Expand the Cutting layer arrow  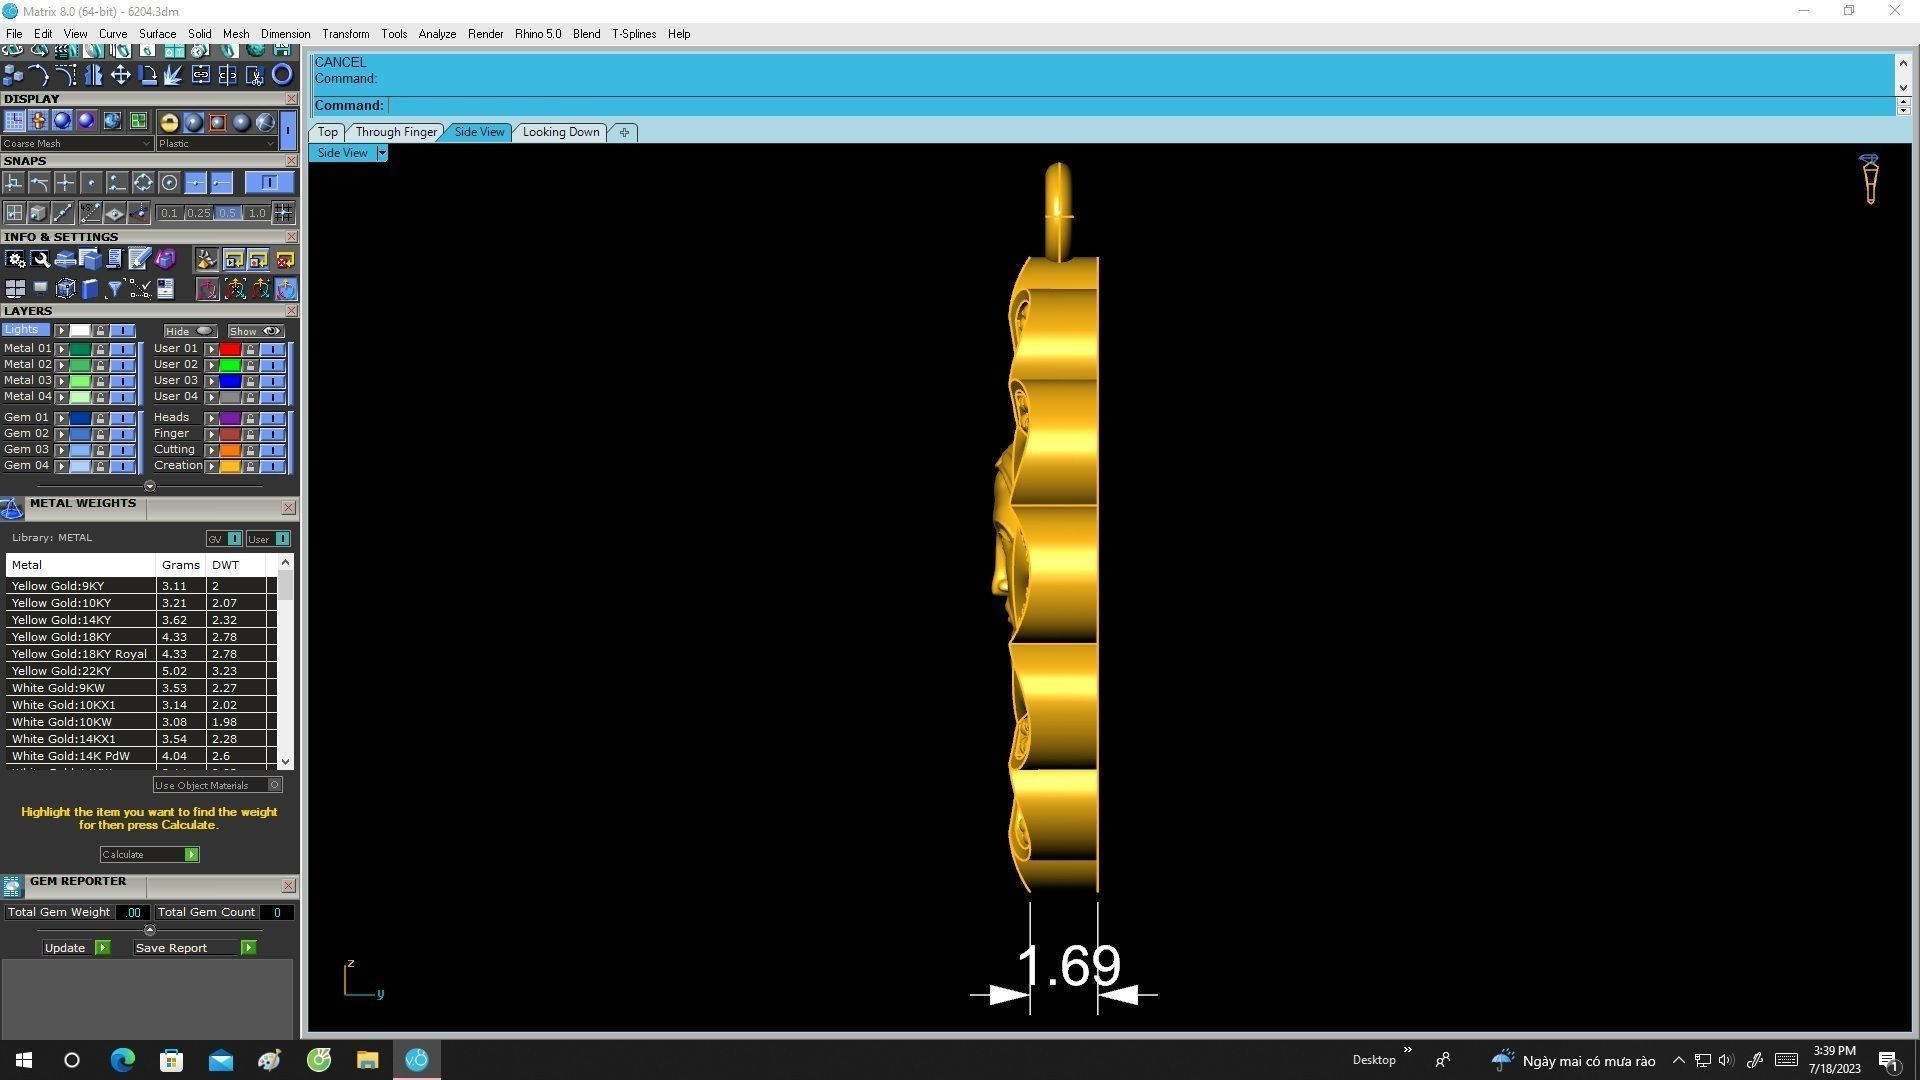click(x=211, y=450)
